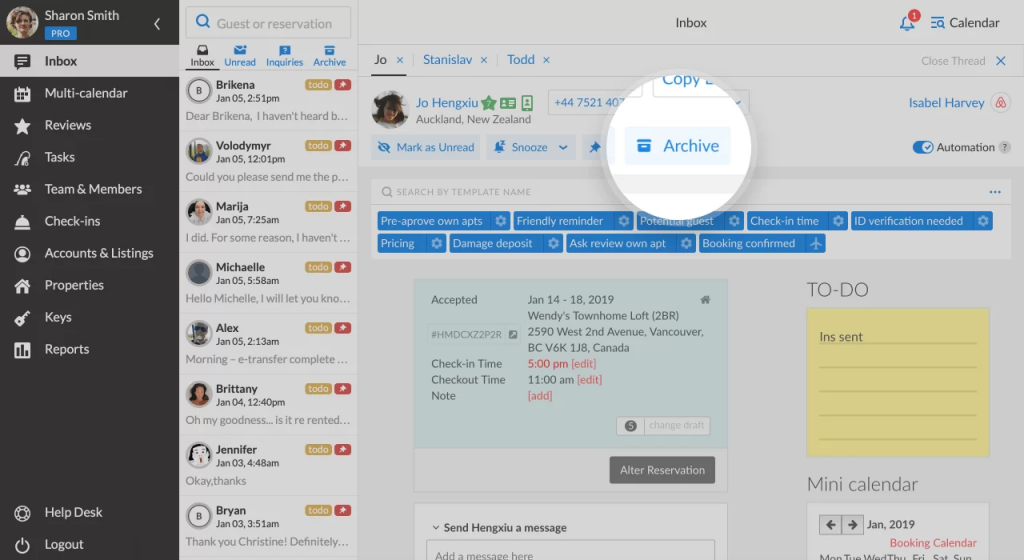Go to previous month in Mini calendar
The image size is (1024, 560).
831,524
